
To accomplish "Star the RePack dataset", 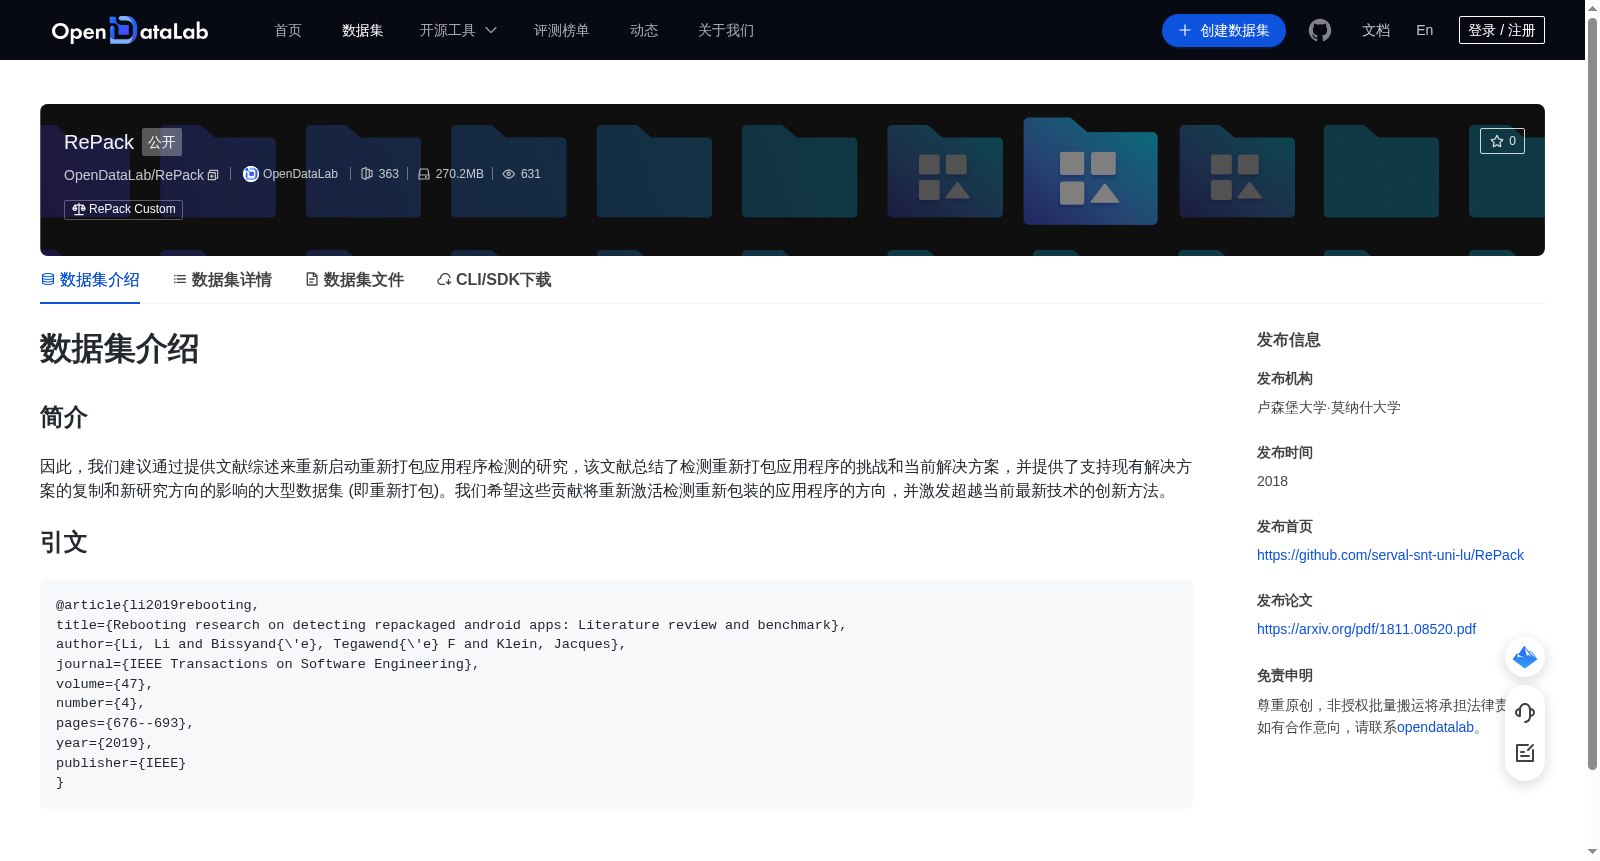I will pos(1502,141).
